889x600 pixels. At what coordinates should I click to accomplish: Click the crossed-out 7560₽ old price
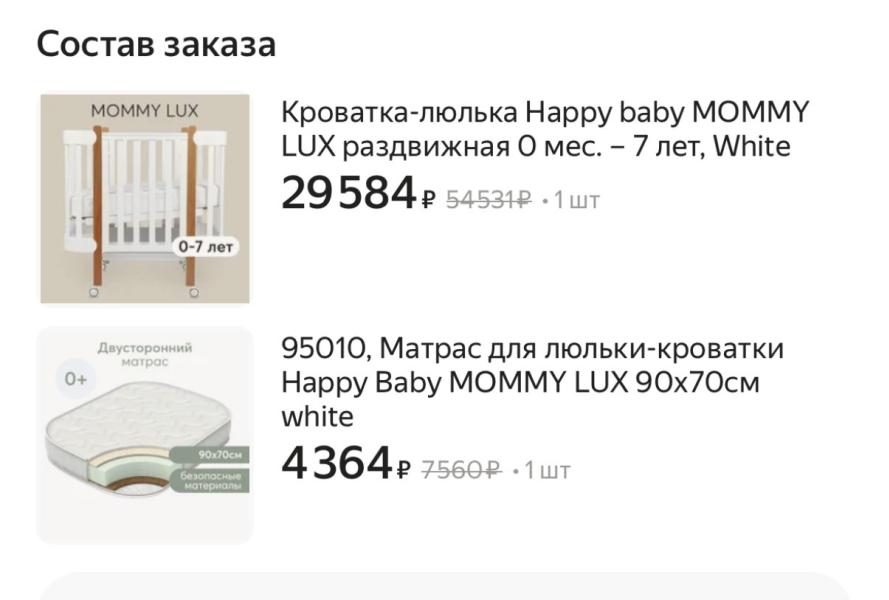pyautogui.click(x=461, y=469)
